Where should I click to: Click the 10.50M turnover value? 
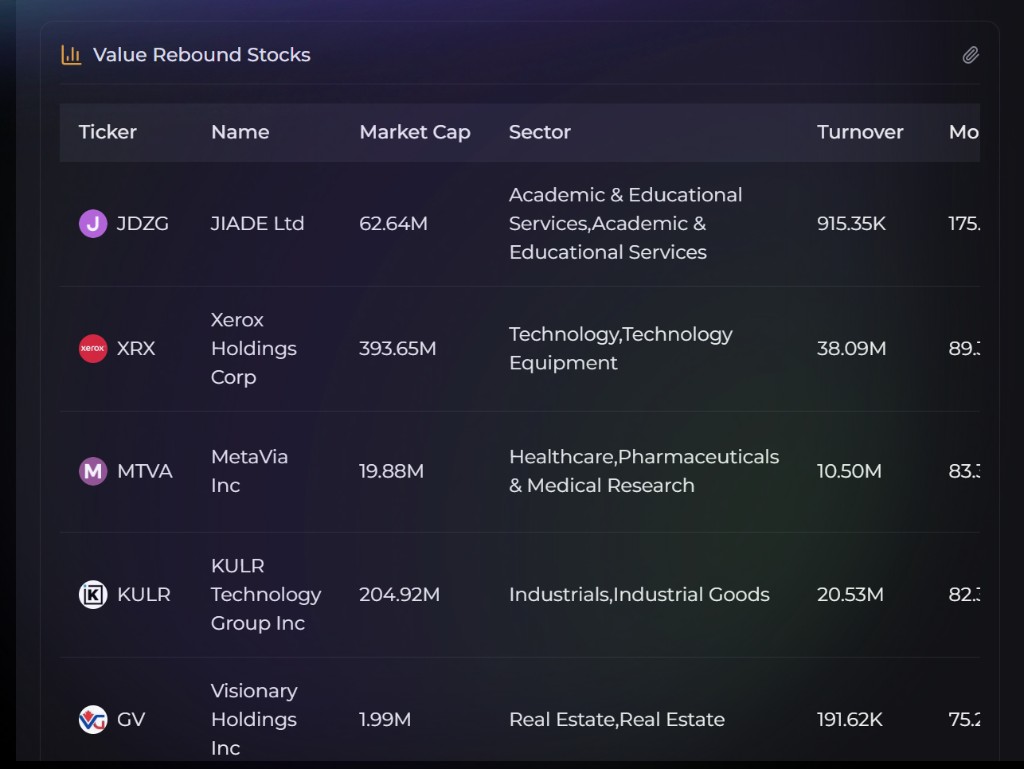pyautogui.click(x=849, y=471)
